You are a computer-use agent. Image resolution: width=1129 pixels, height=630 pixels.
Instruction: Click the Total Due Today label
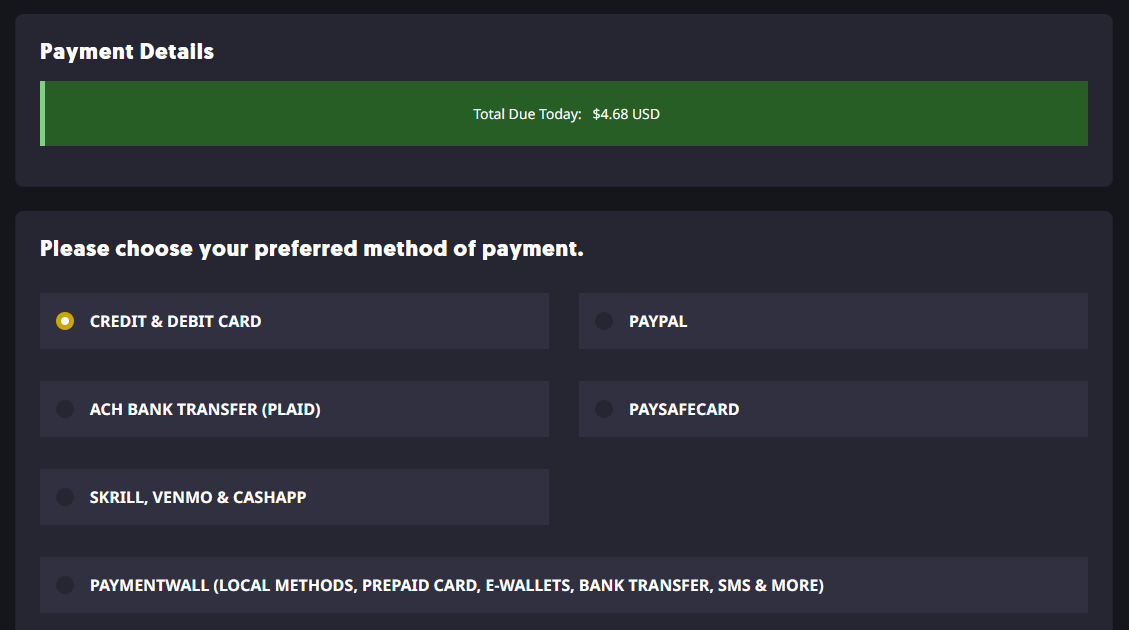click(x=527, y=114)
